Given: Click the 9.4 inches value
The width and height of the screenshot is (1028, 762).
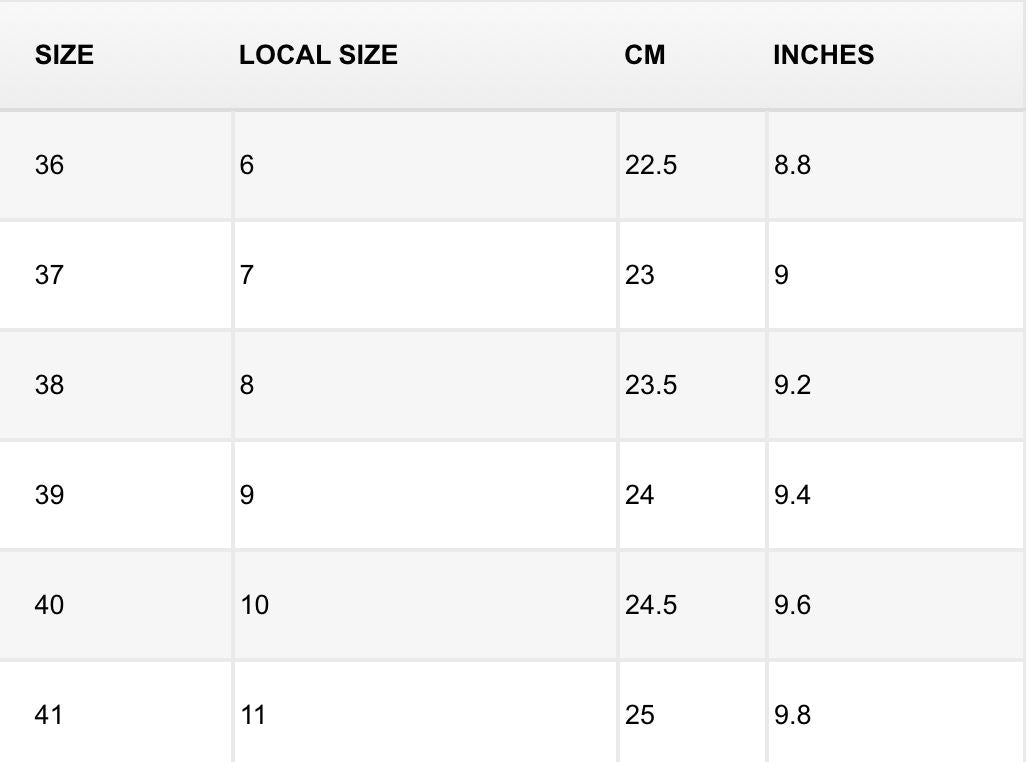Looking at the screenshot, I should [792, 495].
